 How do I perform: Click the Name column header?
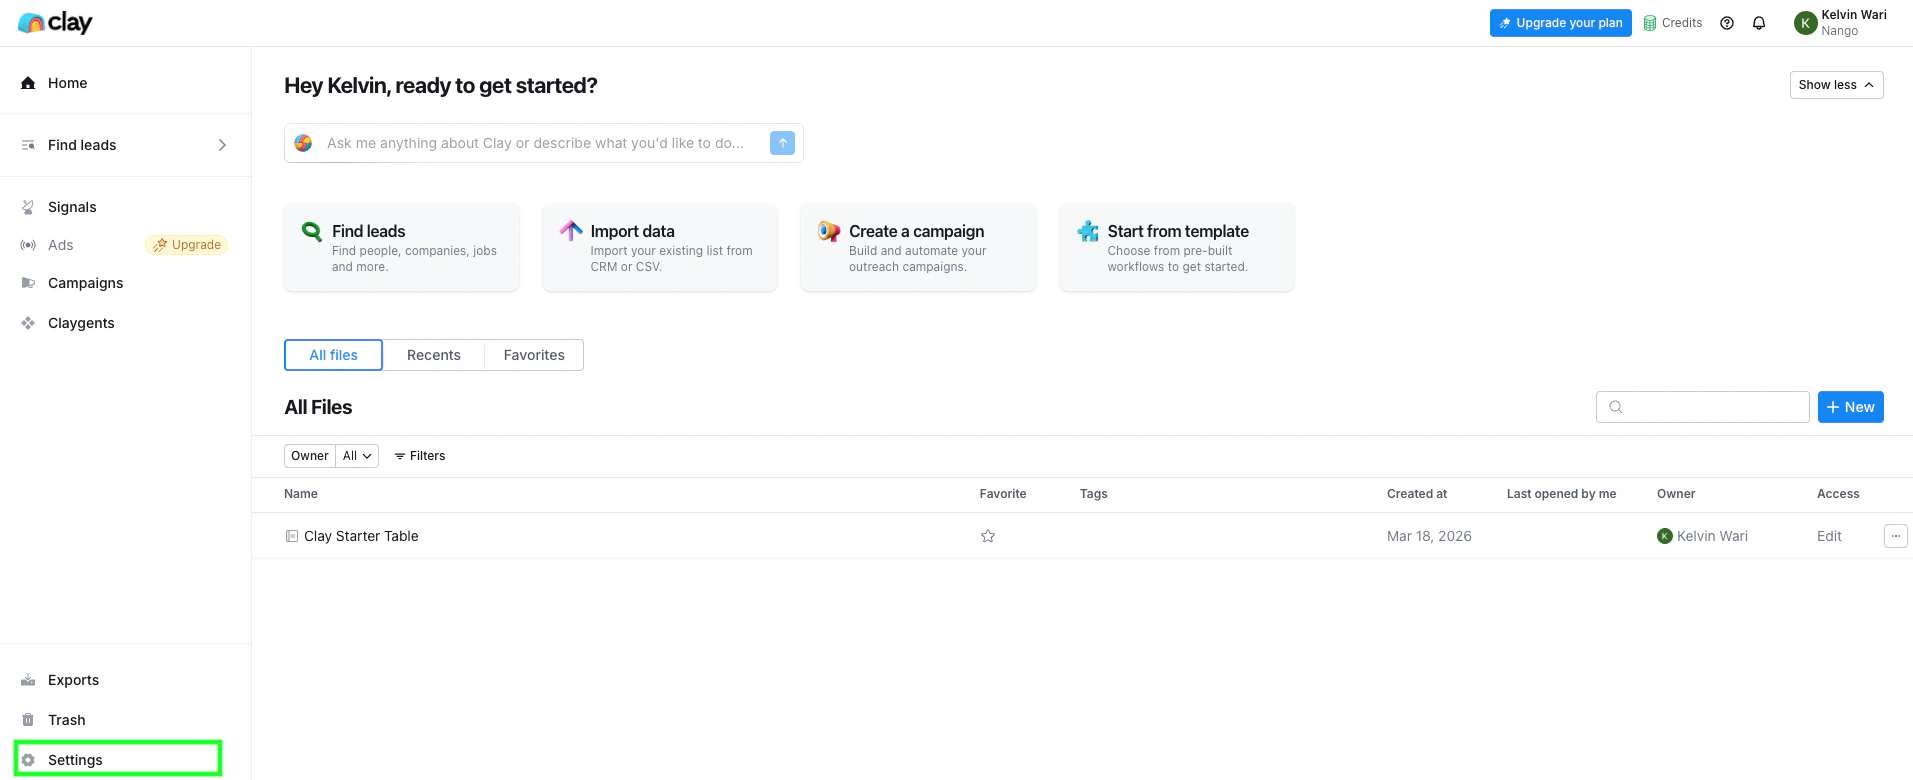(301, 494)
